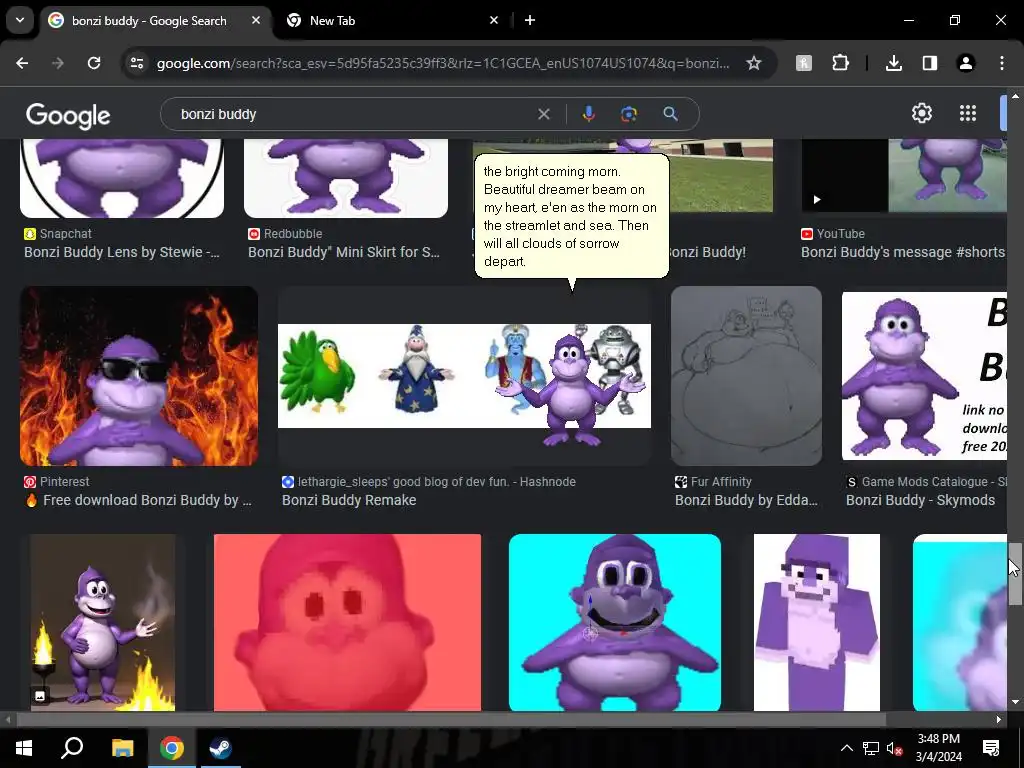Open the Bonzi Buddy Remake characters image
1024x768 pixels.
[x=464, y=376]
